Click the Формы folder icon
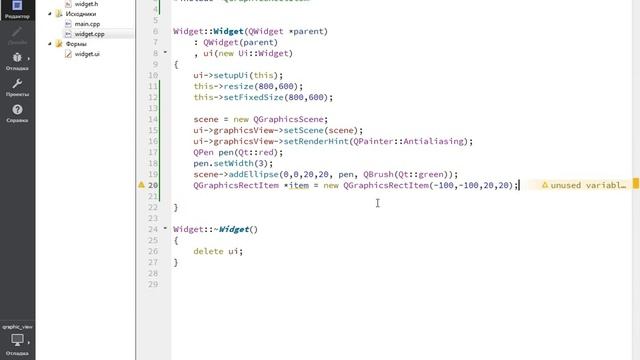640x360 pixels. 59,44
